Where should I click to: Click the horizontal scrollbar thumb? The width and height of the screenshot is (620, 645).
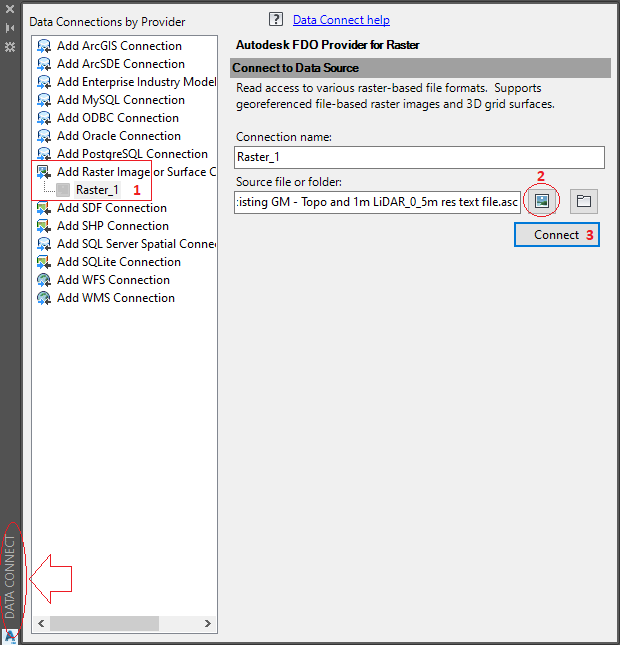coord(104,623)
